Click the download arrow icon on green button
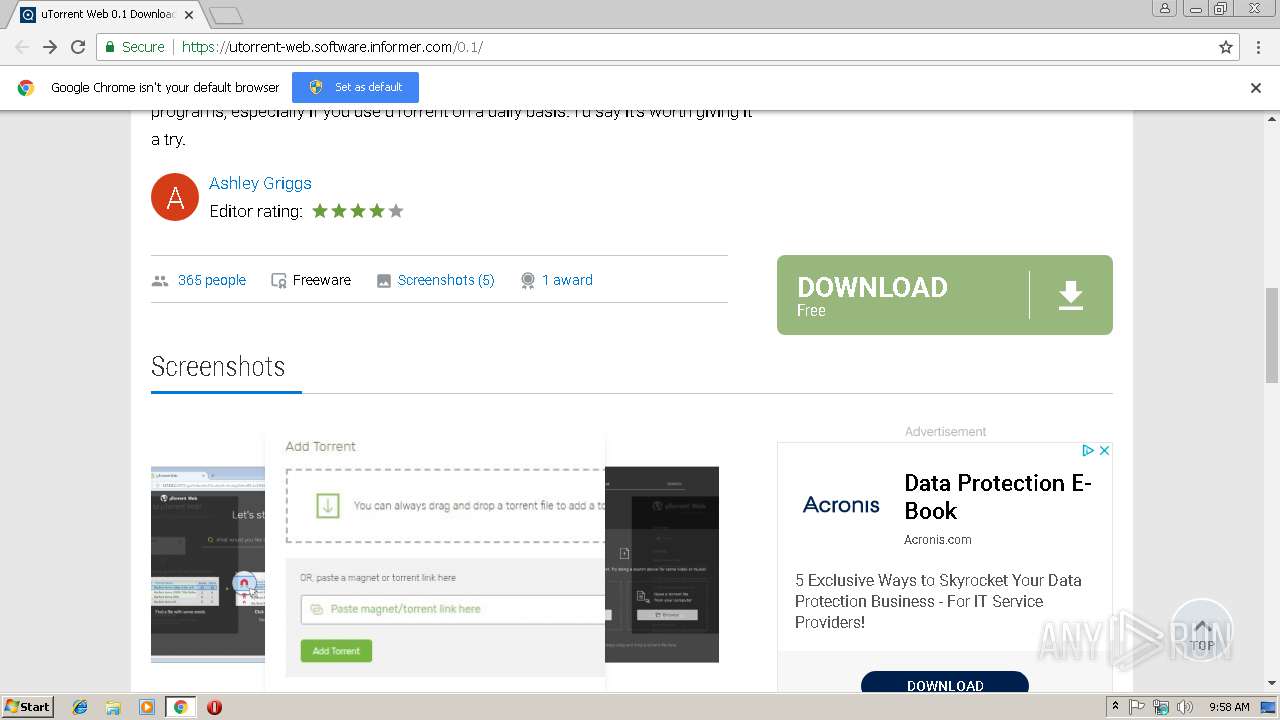The height and width of the screenshot is (720, 1280). click(x=1071, y=295)
